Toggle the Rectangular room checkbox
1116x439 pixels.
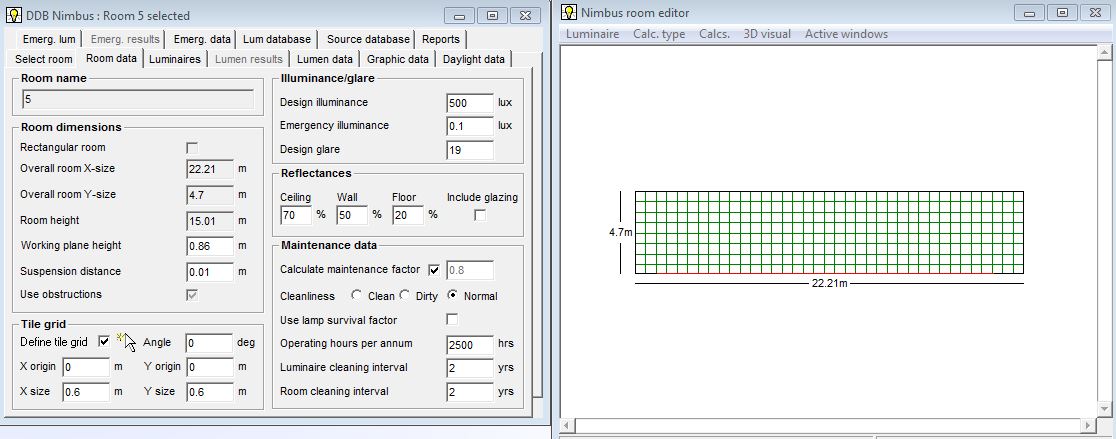[x=191, y=147]
